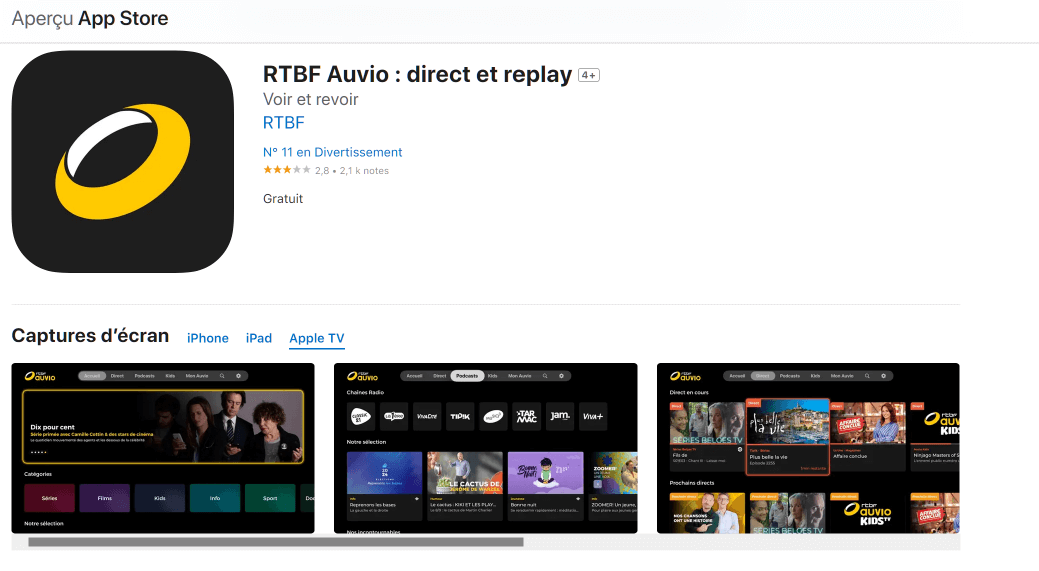Open the N° 11 en Divertissement ranking link
Image resolution: width=1039 pixels, height=571 pixels.
[333, 152]
